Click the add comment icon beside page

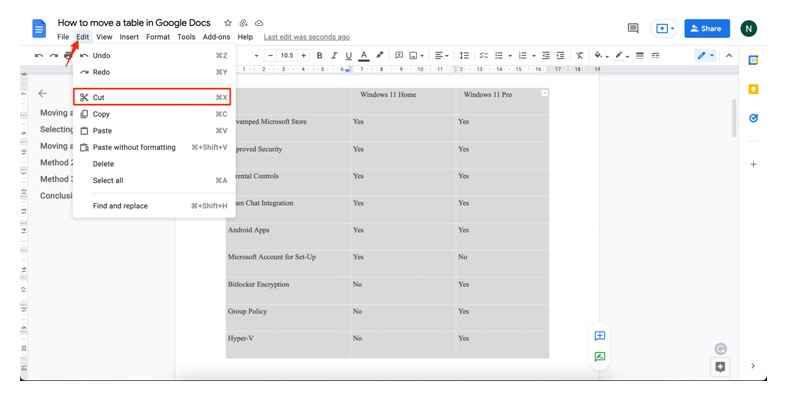coord(600,336)
